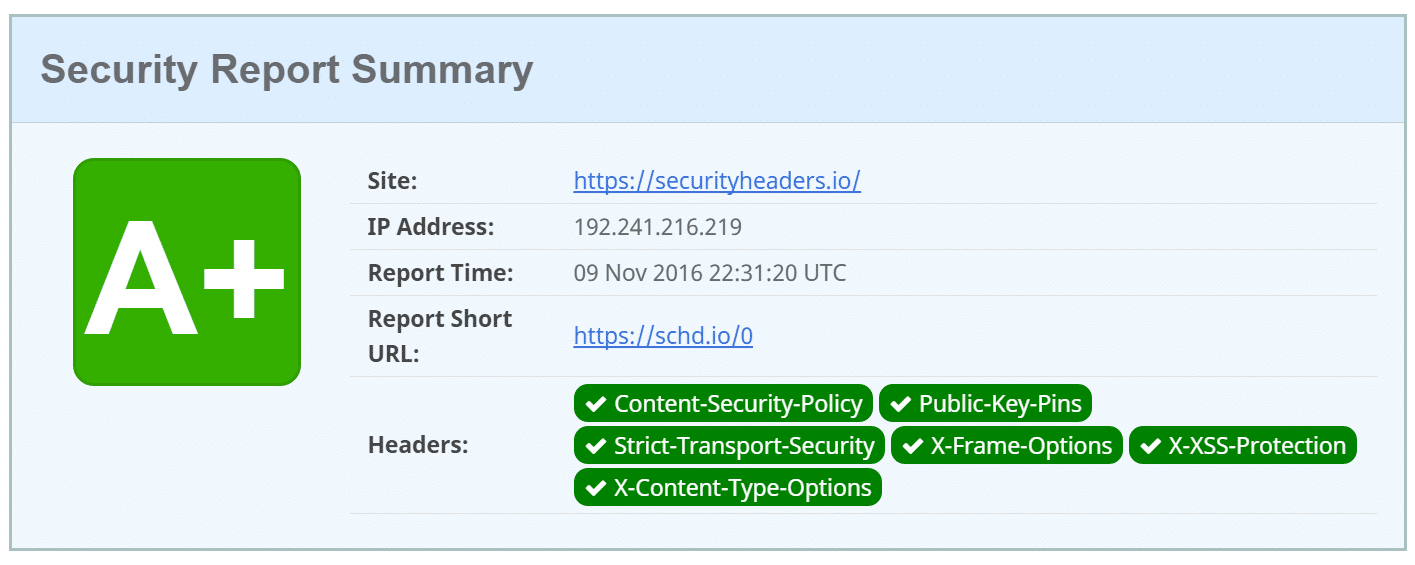Select the X-XSS-Protection header badge label
Image resolution: width=1415 pixels, height=565 pixels.
[x=1257, y=446]
